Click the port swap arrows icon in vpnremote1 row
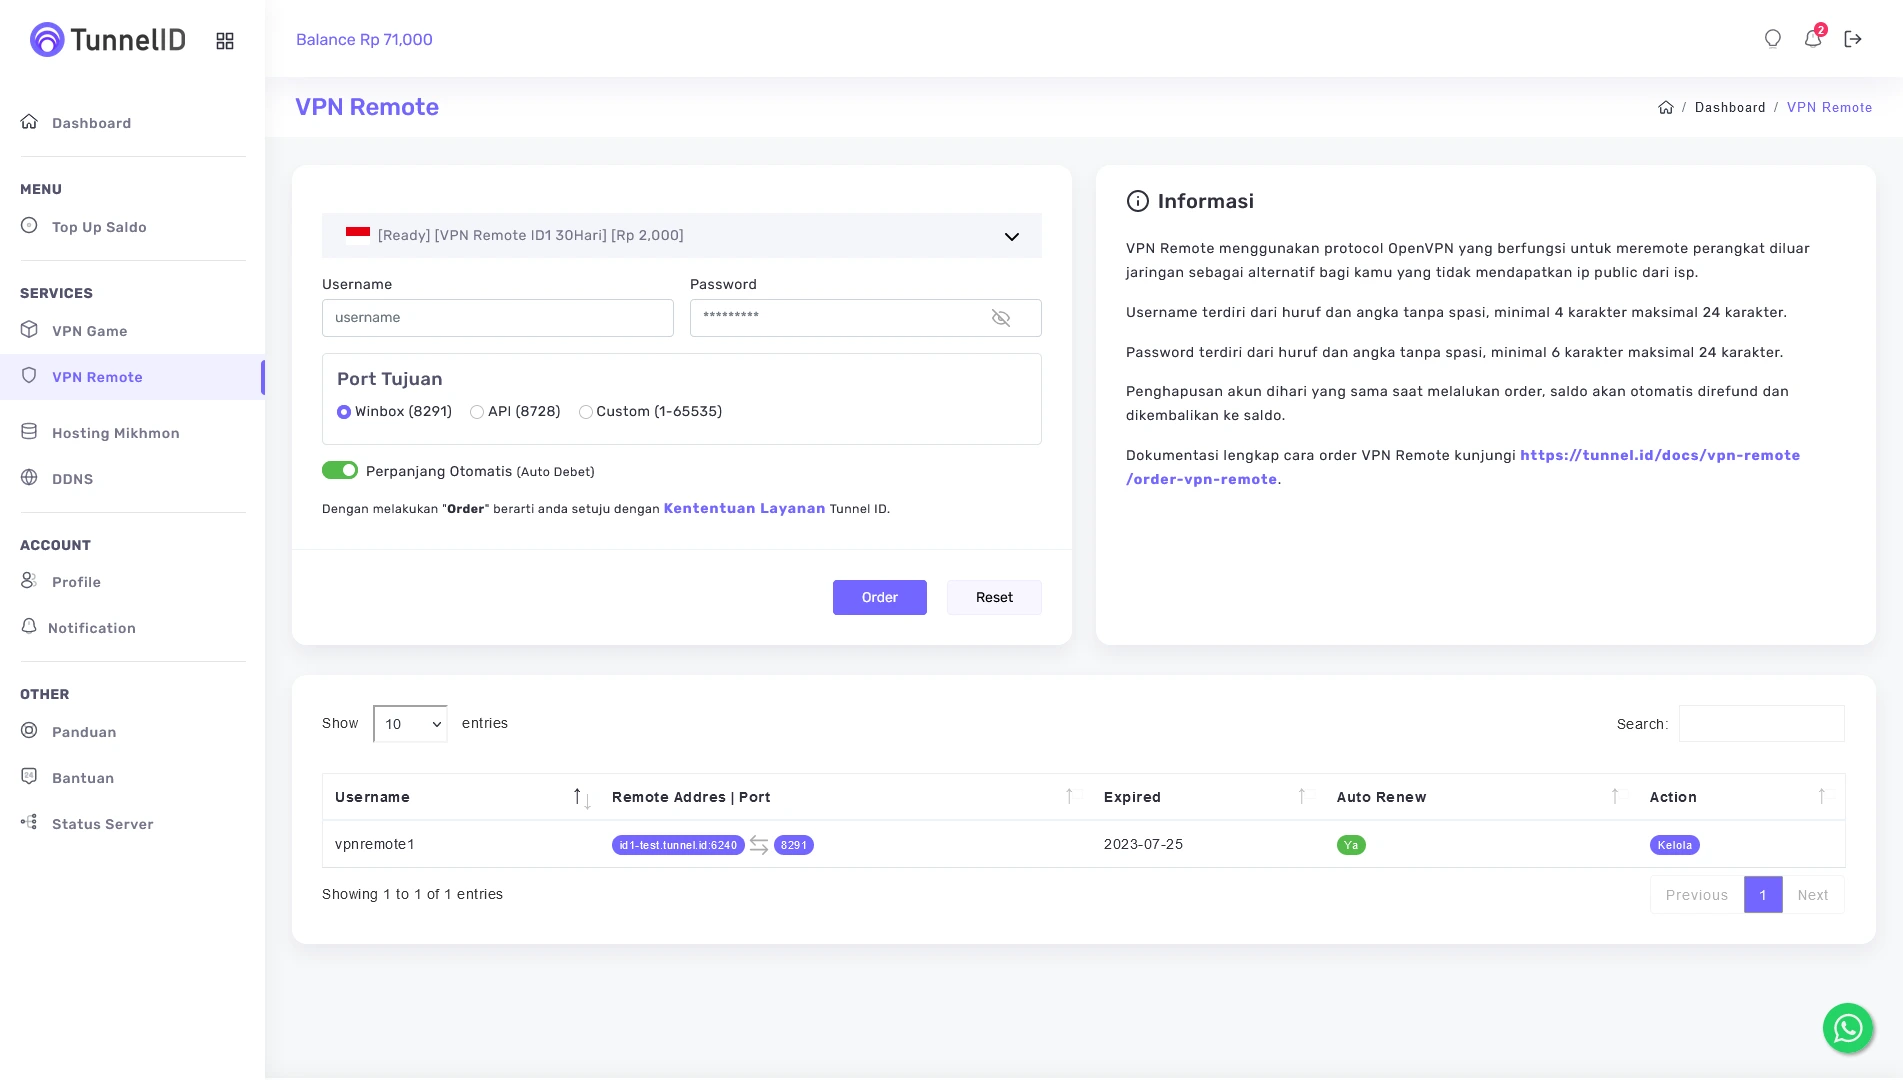The width and height of the screenshot is (1903, 1080). (759, 845)
